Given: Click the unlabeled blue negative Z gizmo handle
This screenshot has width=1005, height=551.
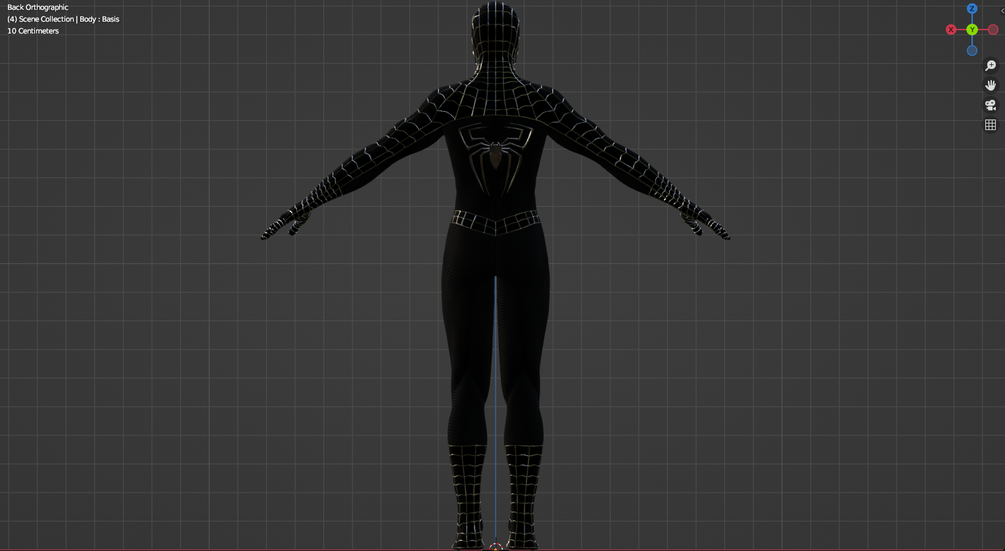Looking at the screenshot, I should pos(972,51).
